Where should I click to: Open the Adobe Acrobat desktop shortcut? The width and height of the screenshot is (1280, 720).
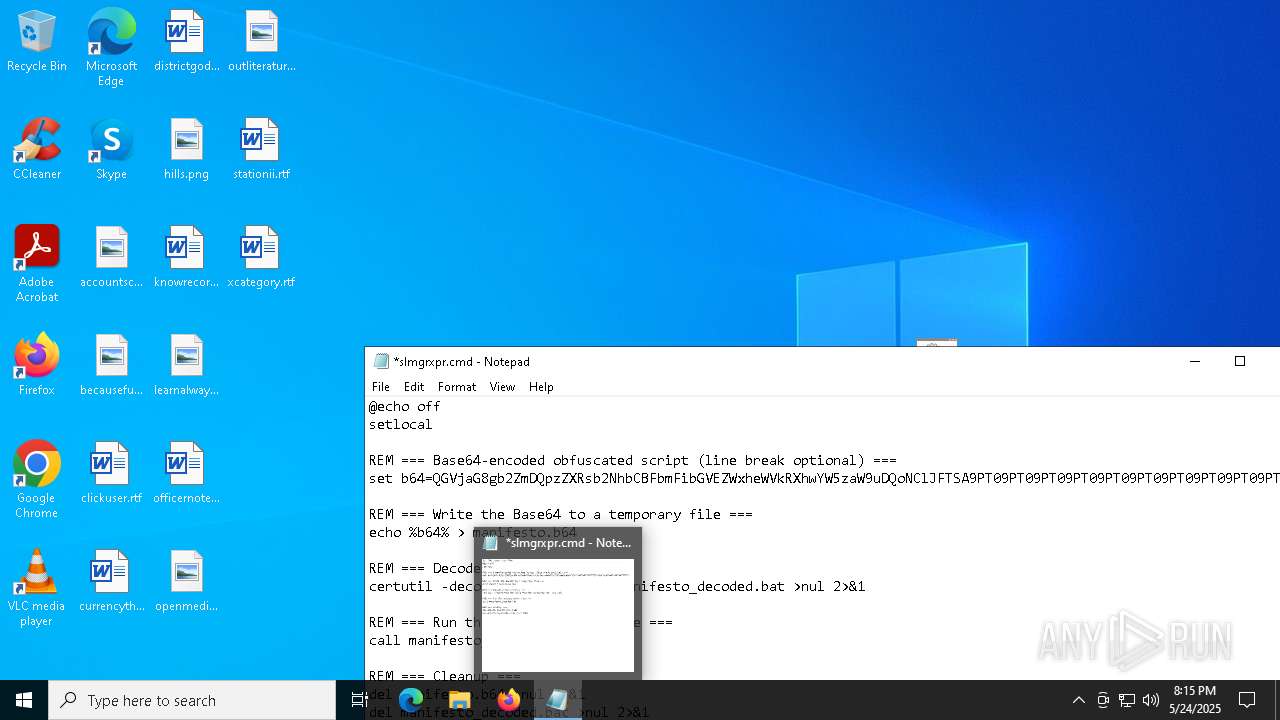coord(37,263)
